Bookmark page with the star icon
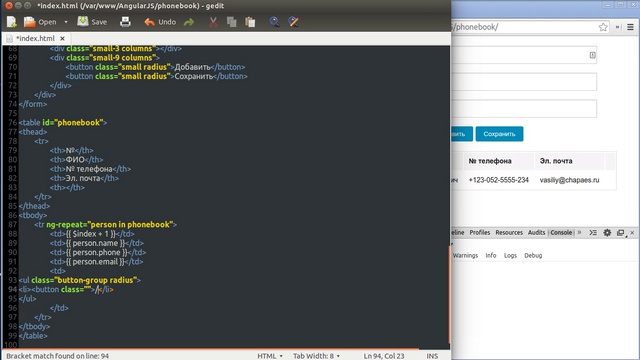Viewport: 640px width, 360px height. 603,27
